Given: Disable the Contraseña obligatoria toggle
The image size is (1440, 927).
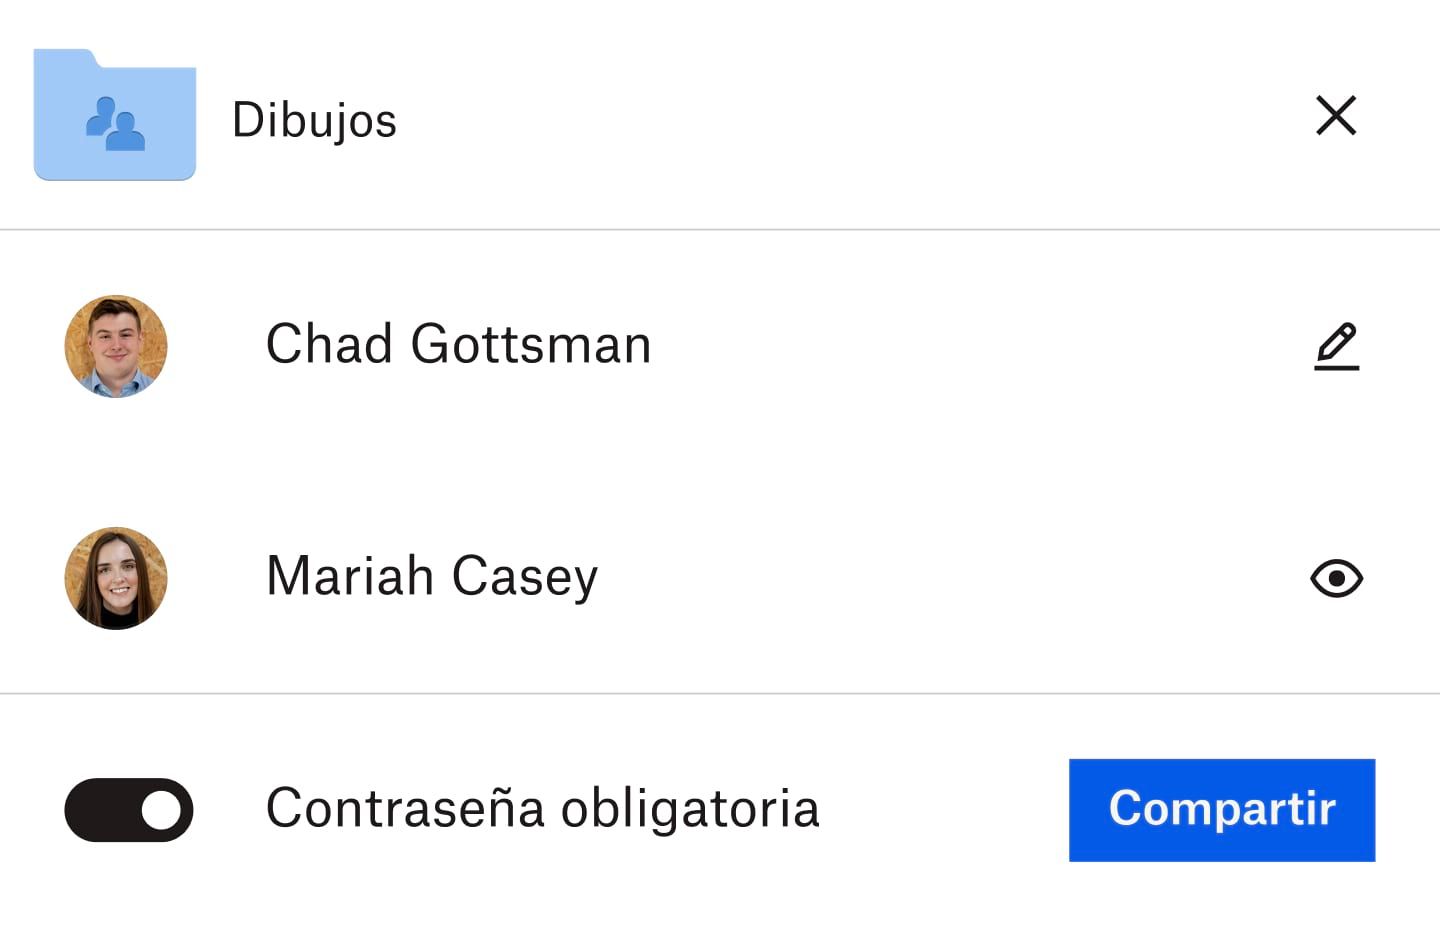Looking at the screenshot, I should pyautogui.click(x=128, y=810).
